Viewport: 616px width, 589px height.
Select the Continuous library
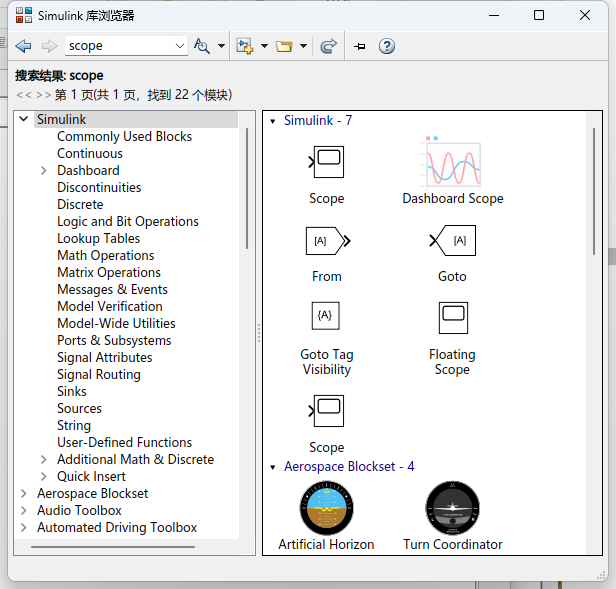click(90, 153)
